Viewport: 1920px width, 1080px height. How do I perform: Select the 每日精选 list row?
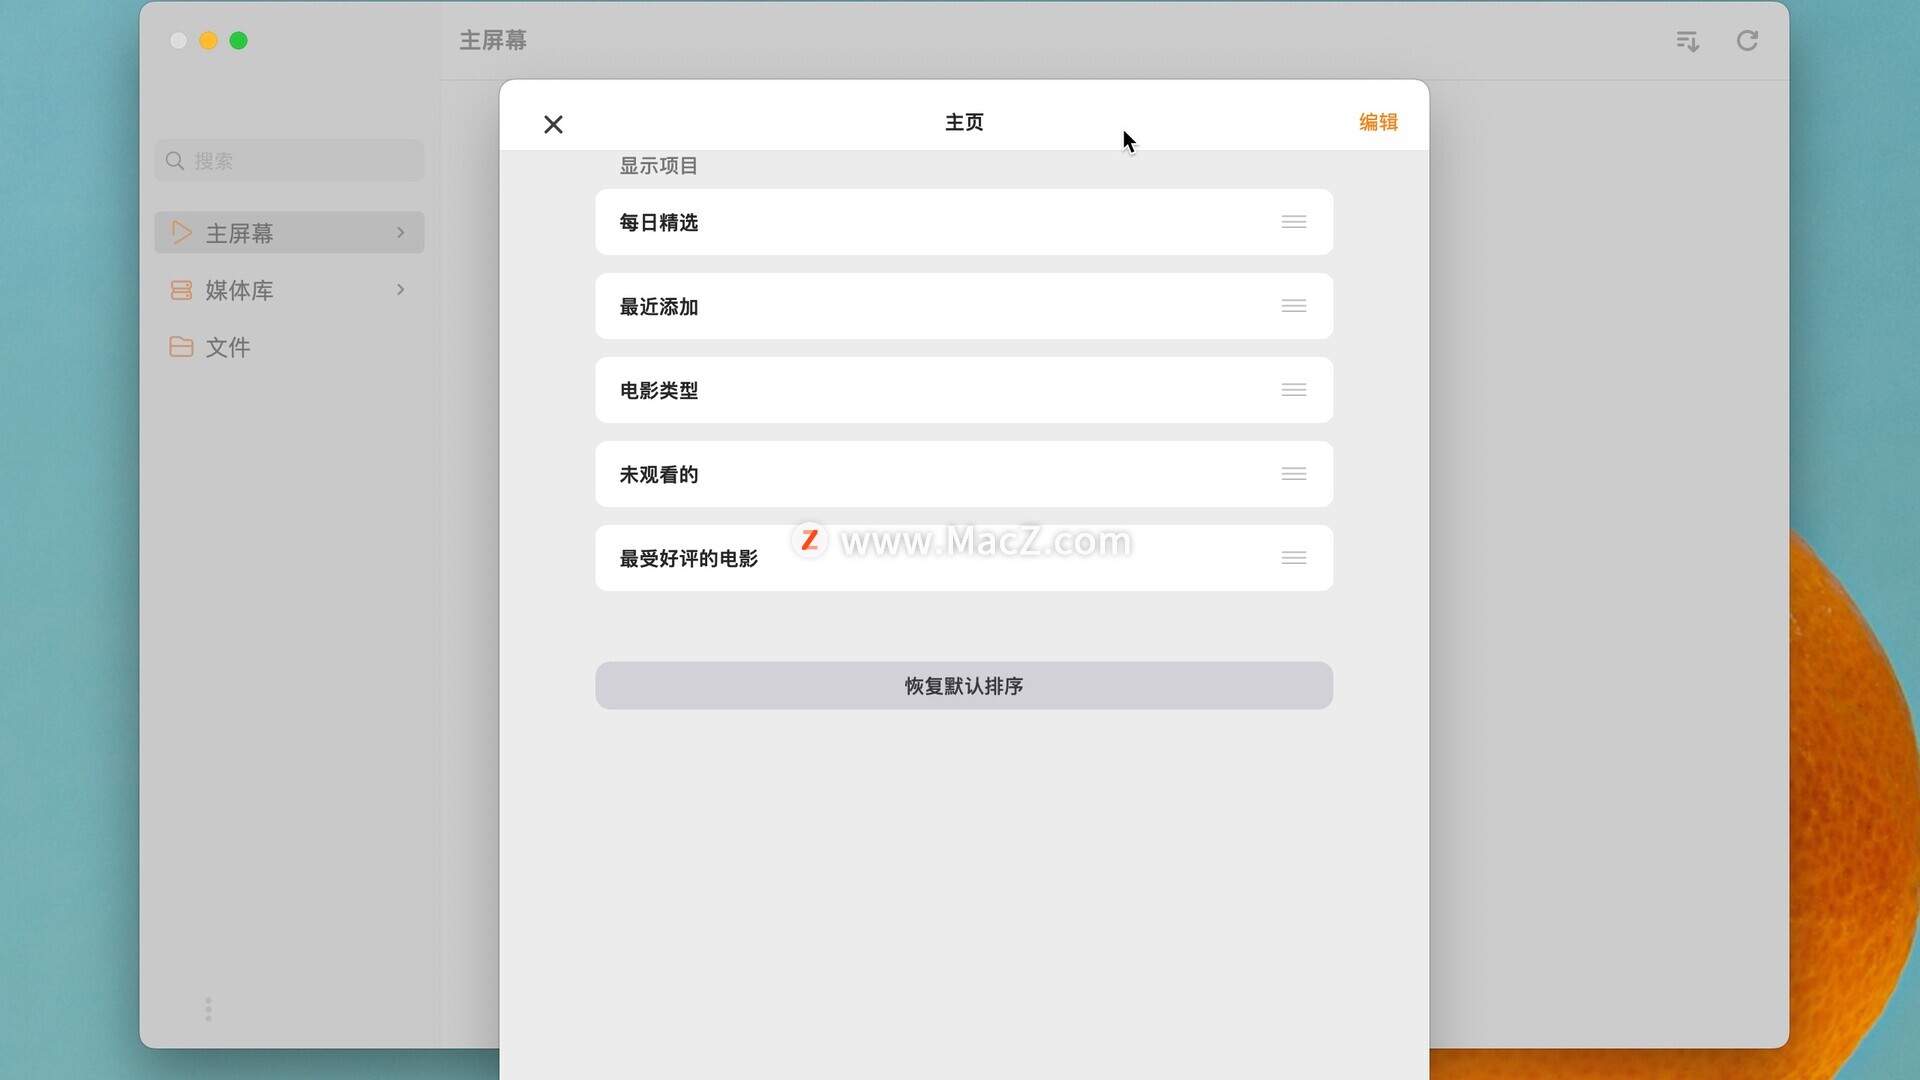964,222
